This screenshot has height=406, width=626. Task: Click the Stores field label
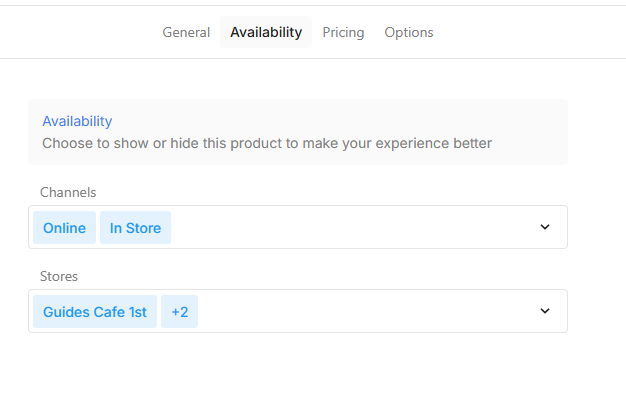click(59, 275)
